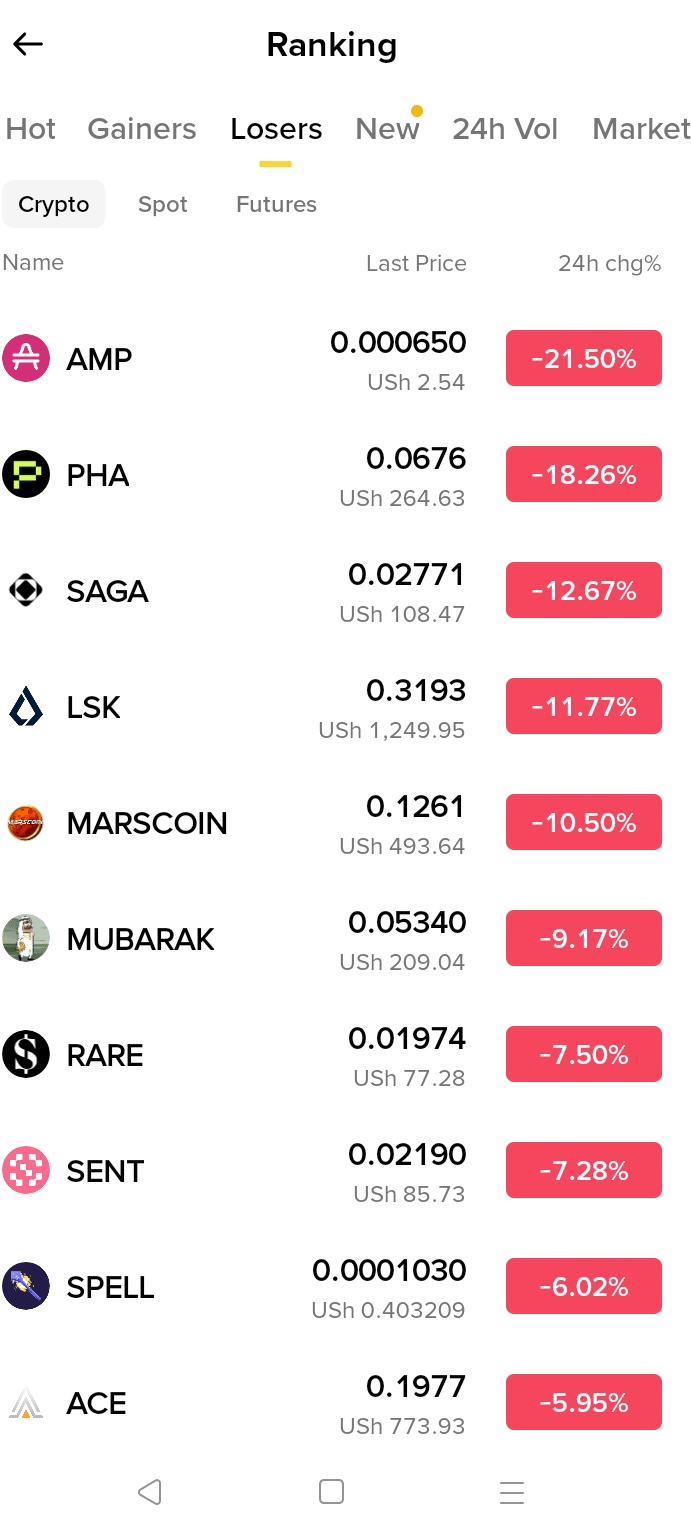Sort by the 24h chg% column header

click(609, 263)
